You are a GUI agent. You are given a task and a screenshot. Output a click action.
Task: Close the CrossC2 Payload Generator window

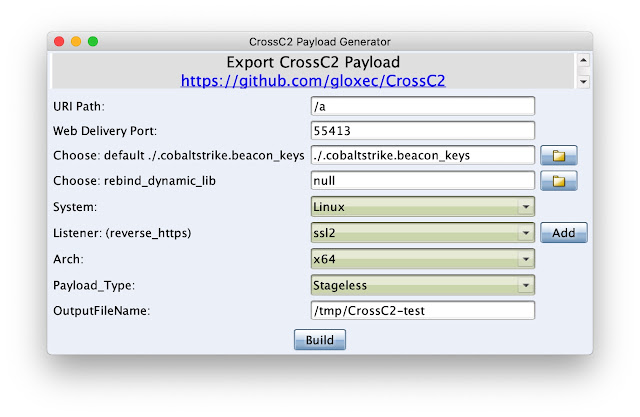point(59,42)
